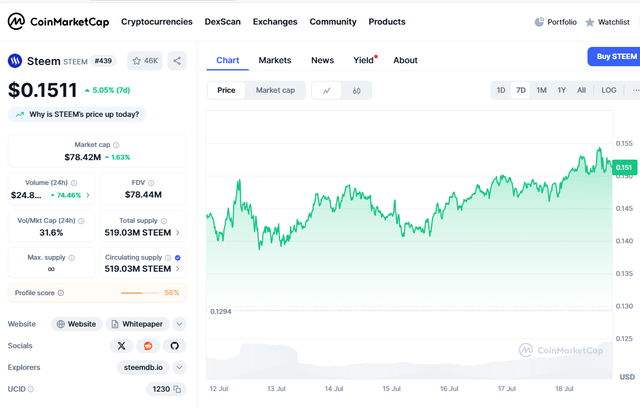Open the Products menu
This screenshot has height=408, width=640.
pos(387,22)
